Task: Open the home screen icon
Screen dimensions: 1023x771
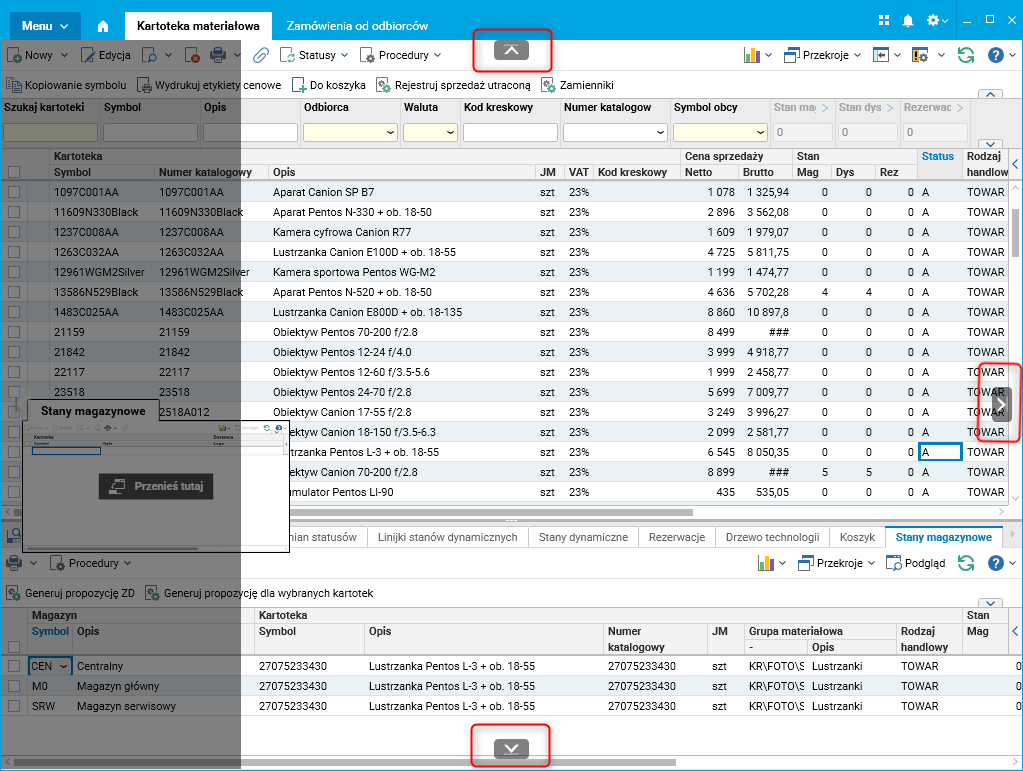Action: click(x=102, y=26)
